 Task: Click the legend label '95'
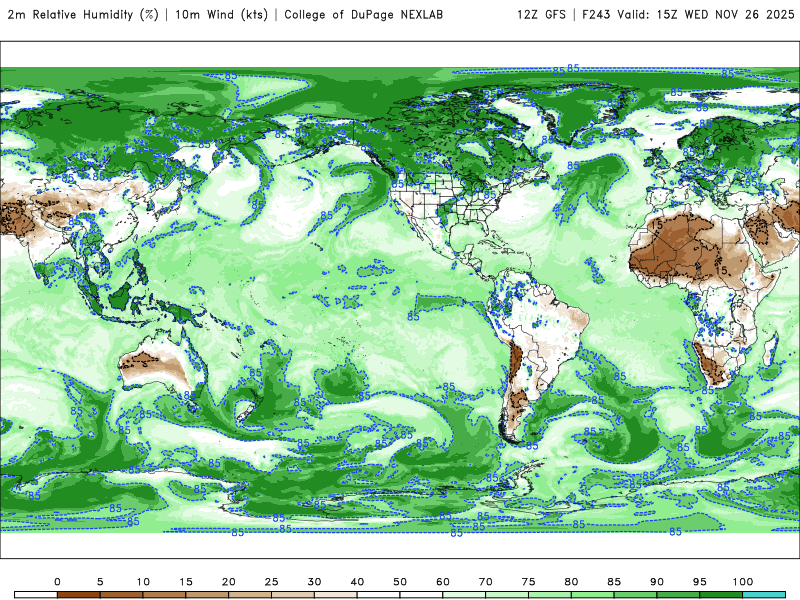[x=700, y=582]
